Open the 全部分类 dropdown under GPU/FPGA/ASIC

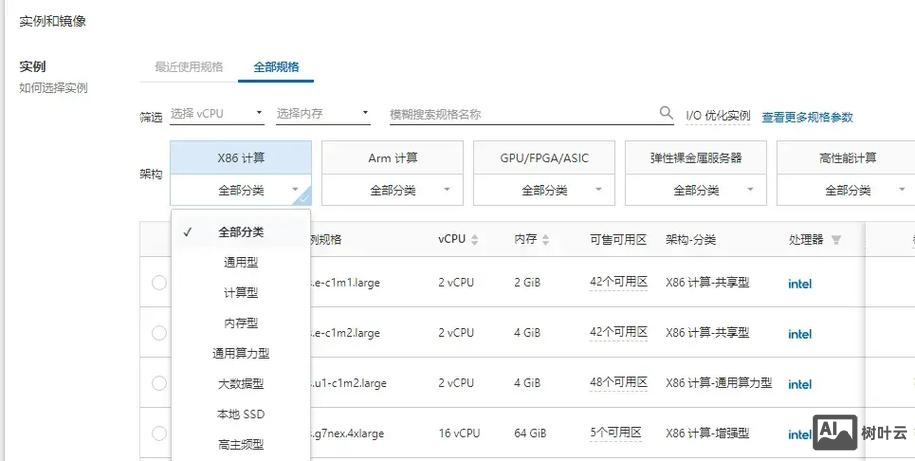tap(544, 190)
